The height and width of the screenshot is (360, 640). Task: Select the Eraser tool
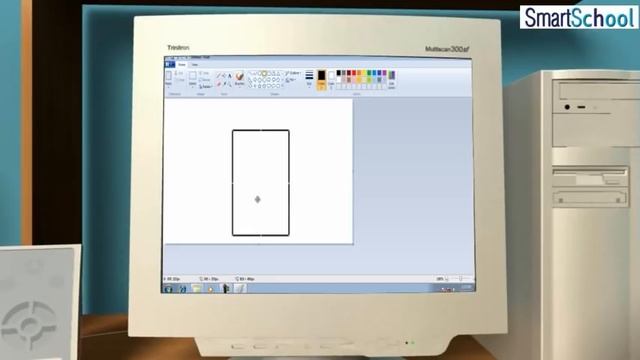click(x=218, y=84)
